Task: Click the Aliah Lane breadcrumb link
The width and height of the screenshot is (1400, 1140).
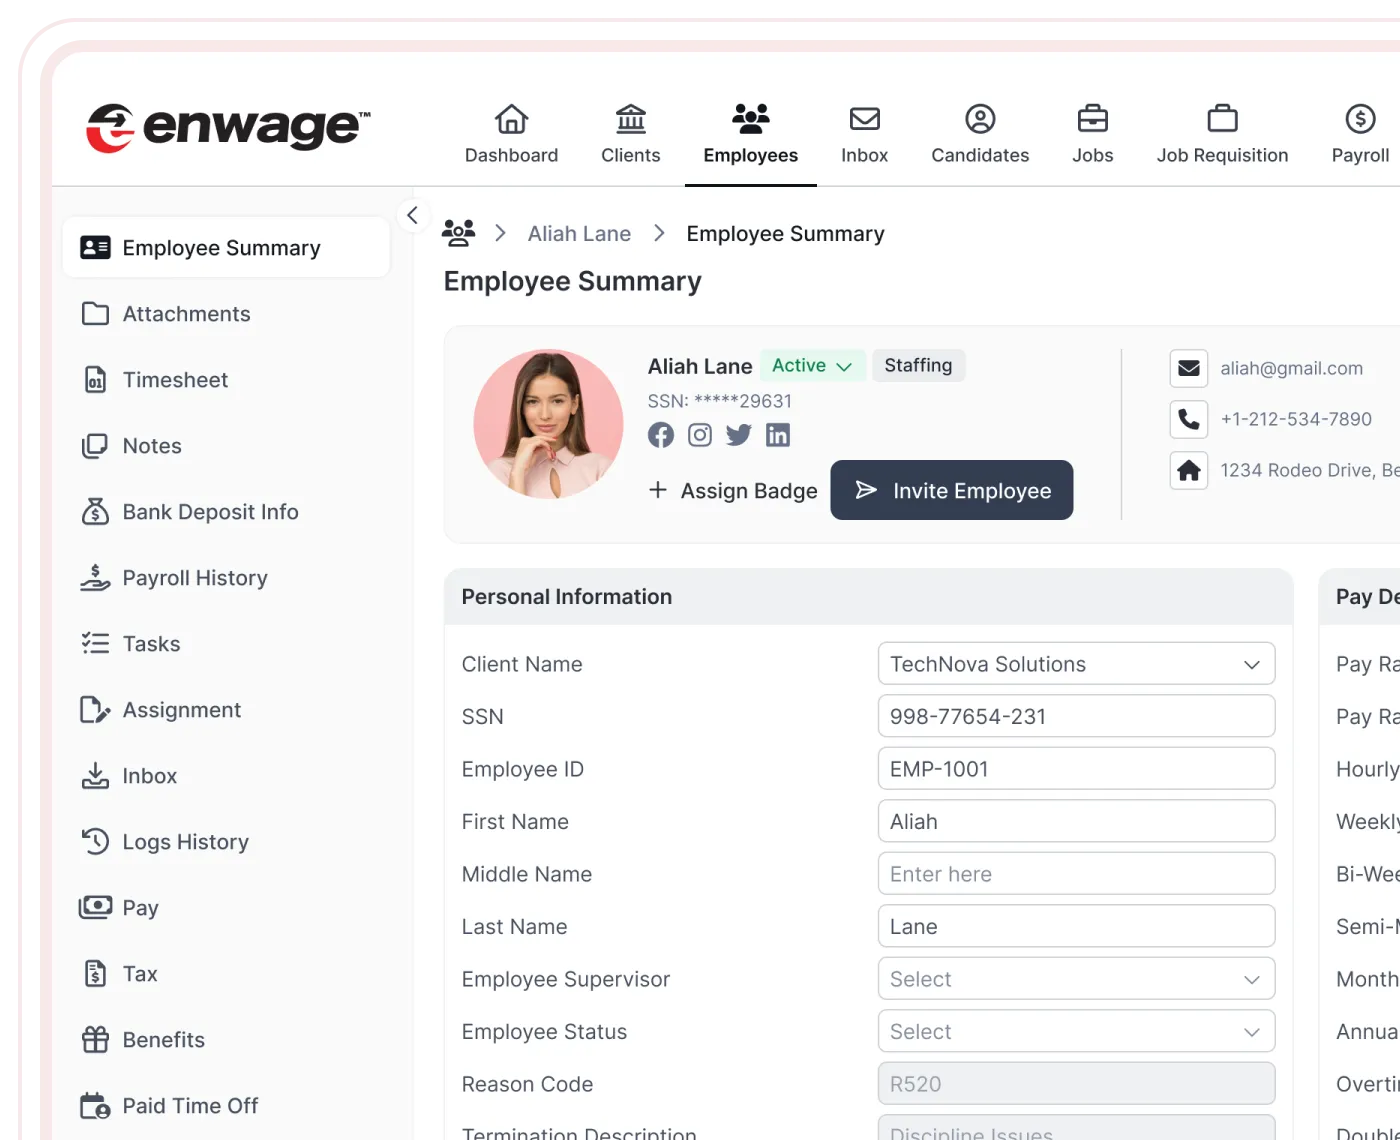Action: pos(579,234)
